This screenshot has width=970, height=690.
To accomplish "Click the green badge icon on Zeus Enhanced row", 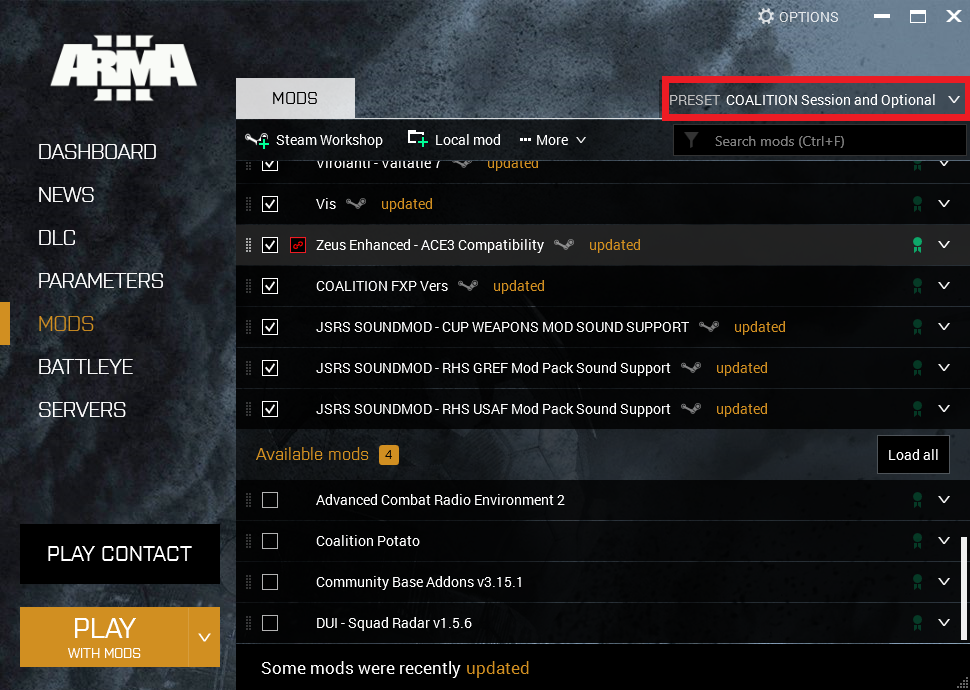I will tap(916, 245).
